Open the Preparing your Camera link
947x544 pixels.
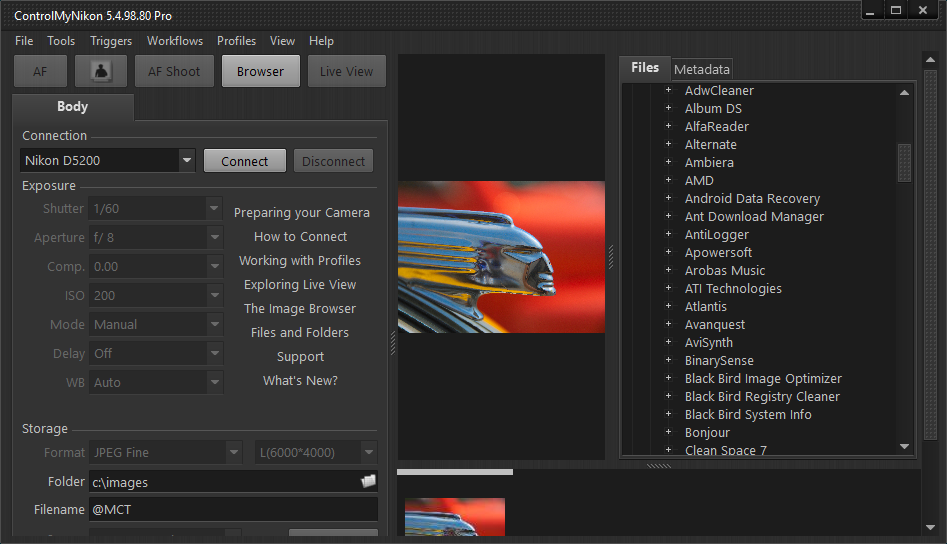click(301, 213)
